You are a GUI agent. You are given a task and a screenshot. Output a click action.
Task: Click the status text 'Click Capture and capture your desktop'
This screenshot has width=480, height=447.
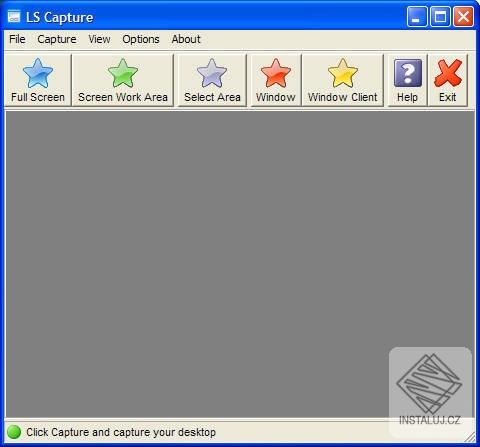pyautogui.click(x=121, y=432)
